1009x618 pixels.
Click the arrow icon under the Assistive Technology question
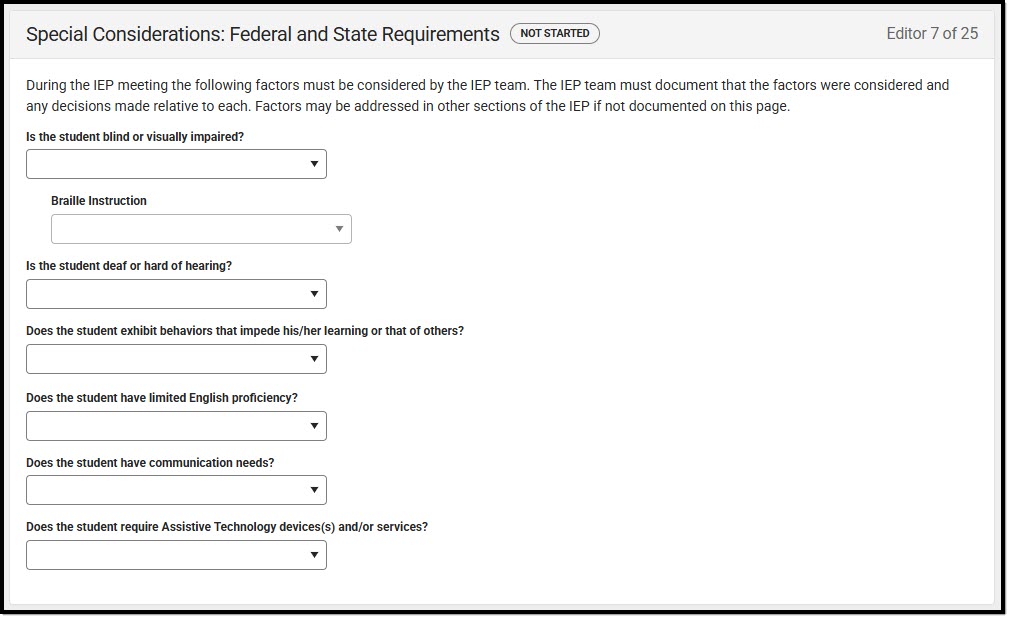click(314, 555)
